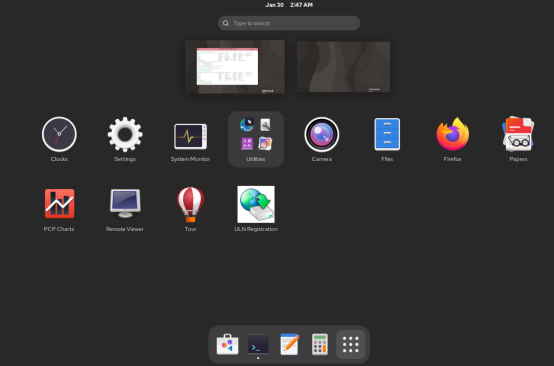The image size is (554, 366).
Task: Open Software store in the dock
Action: pyautogui.click(x=227, y=344)
